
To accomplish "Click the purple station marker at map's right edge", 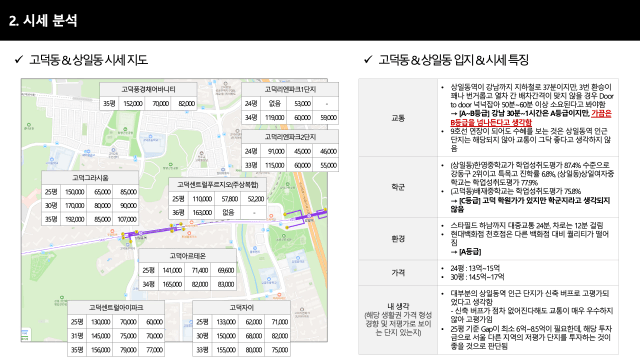I will [309, 215].
